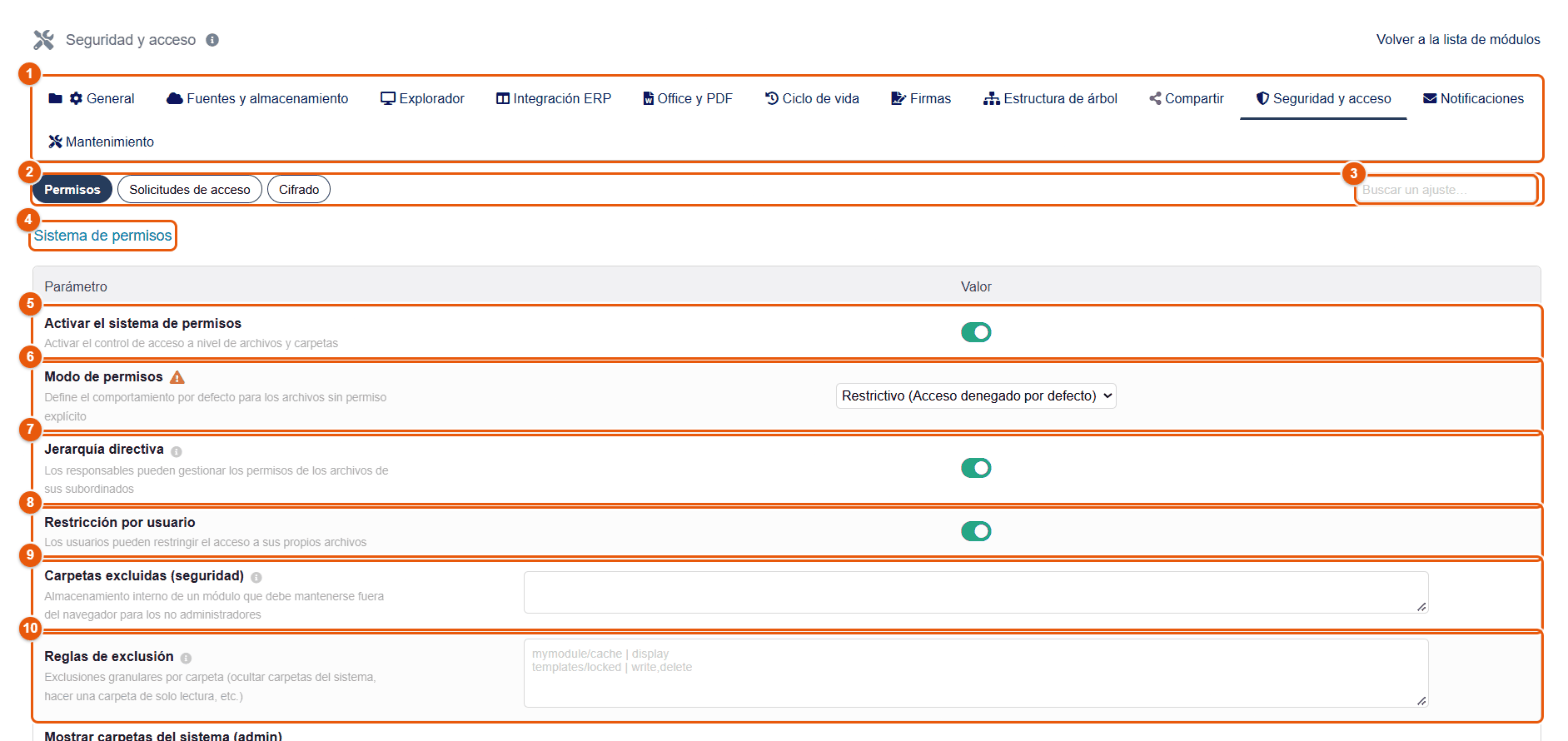Viewport: 1568px width, 741px height.
Task: Click the Parámetro column header
Action: coord(76,287)
